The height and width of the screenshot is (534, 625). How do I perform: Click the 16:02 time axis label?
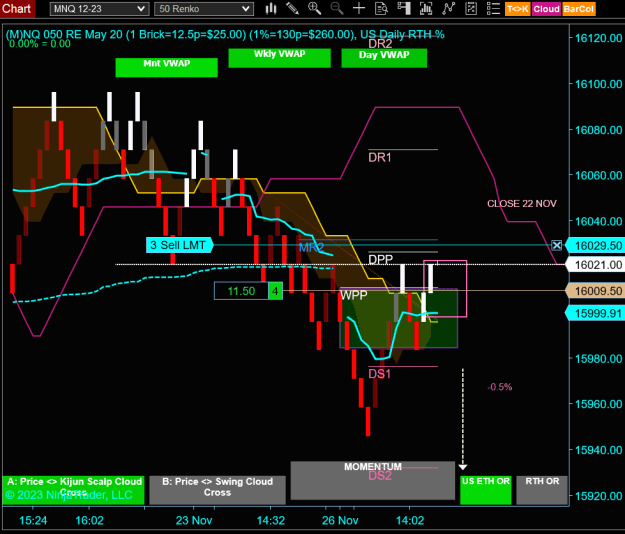pos(89,520)
